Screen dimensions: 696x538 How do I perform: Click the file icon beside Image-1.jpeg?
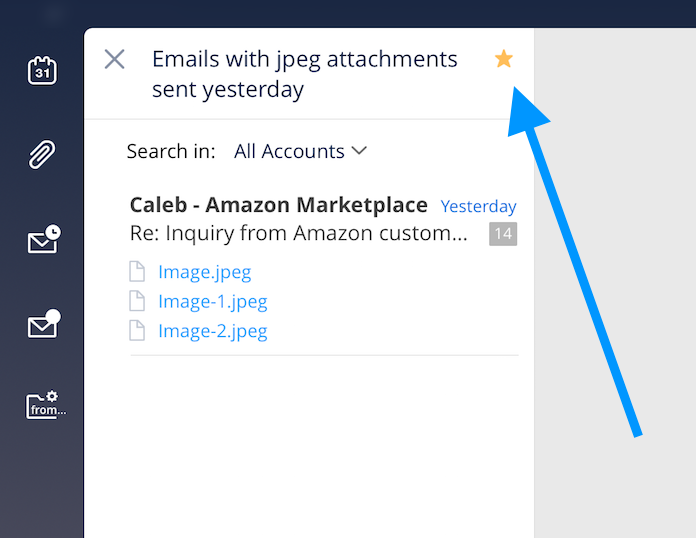pos(137,301)
